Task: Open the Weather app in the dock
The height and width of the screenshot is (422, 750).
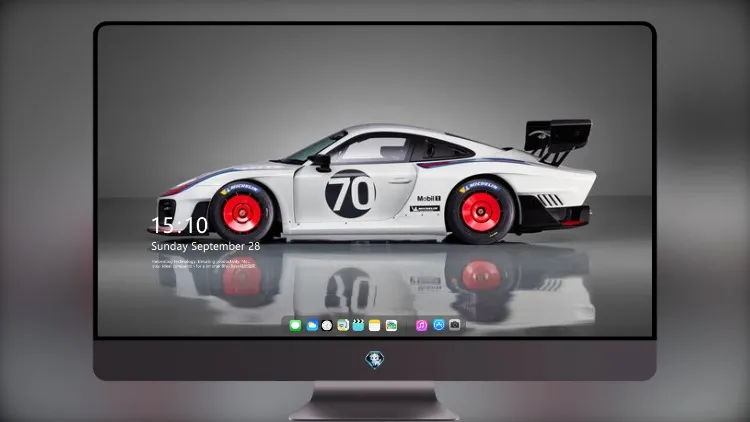Action: 311,326
